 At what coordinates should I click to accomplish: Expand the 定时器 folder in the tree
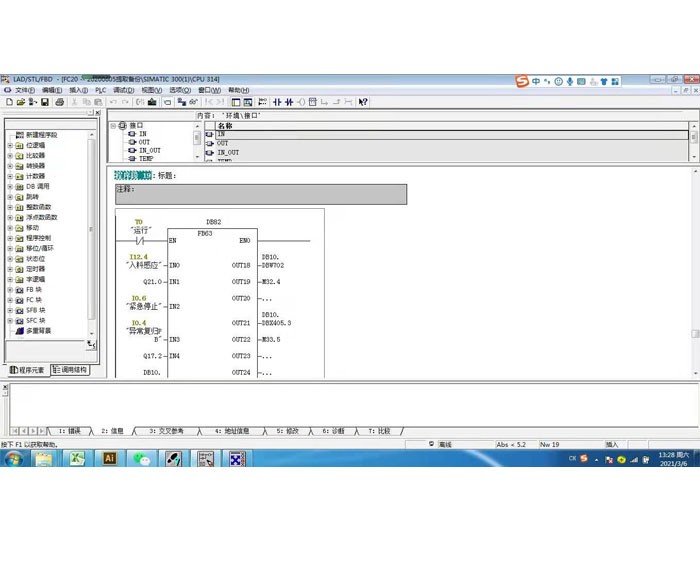click(x=10, y=269)
